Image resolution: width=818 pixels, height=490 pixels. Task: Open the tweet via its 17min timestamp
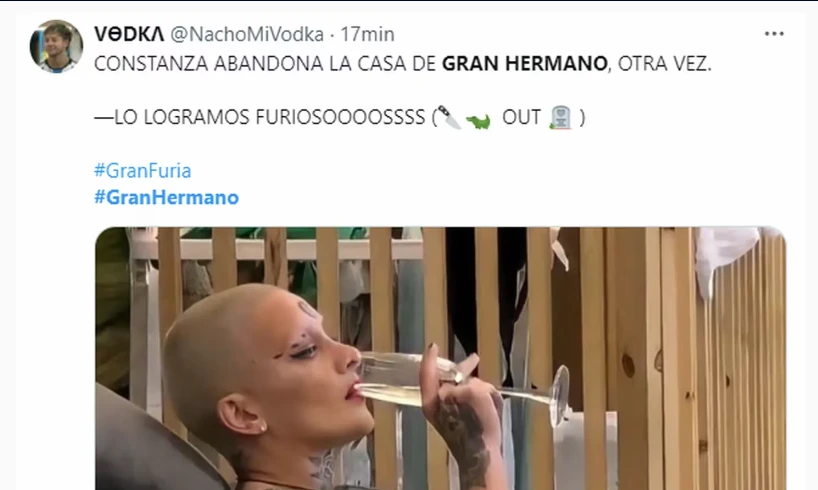[x=367, y=34]
